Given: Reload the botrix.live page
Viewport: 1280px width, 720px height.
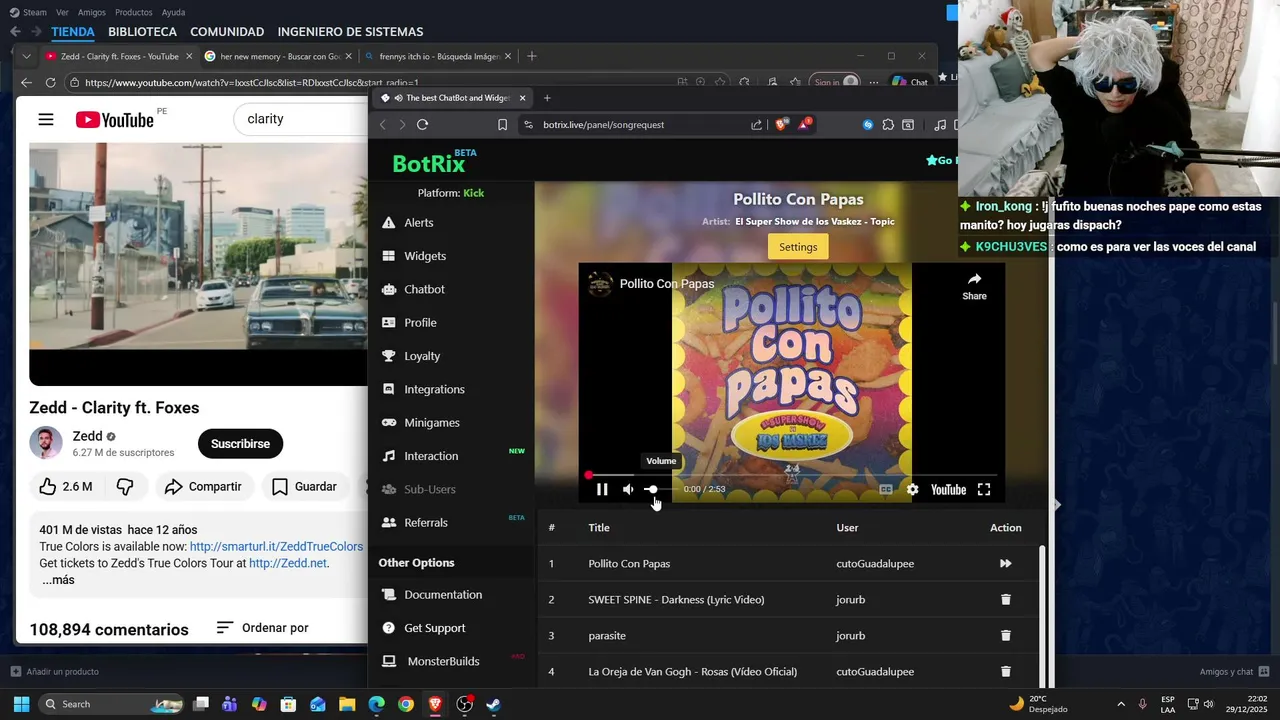Looking at the screenshot, I should pos(422,125).
